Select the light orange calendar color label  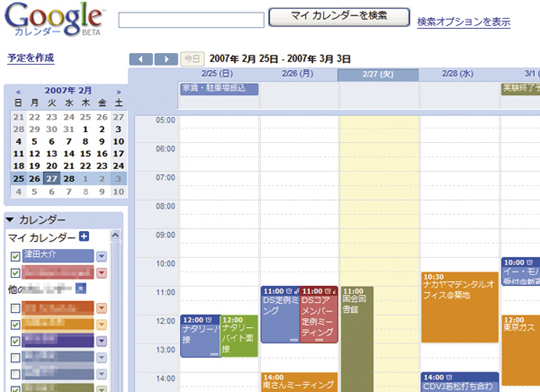(58, 324)
